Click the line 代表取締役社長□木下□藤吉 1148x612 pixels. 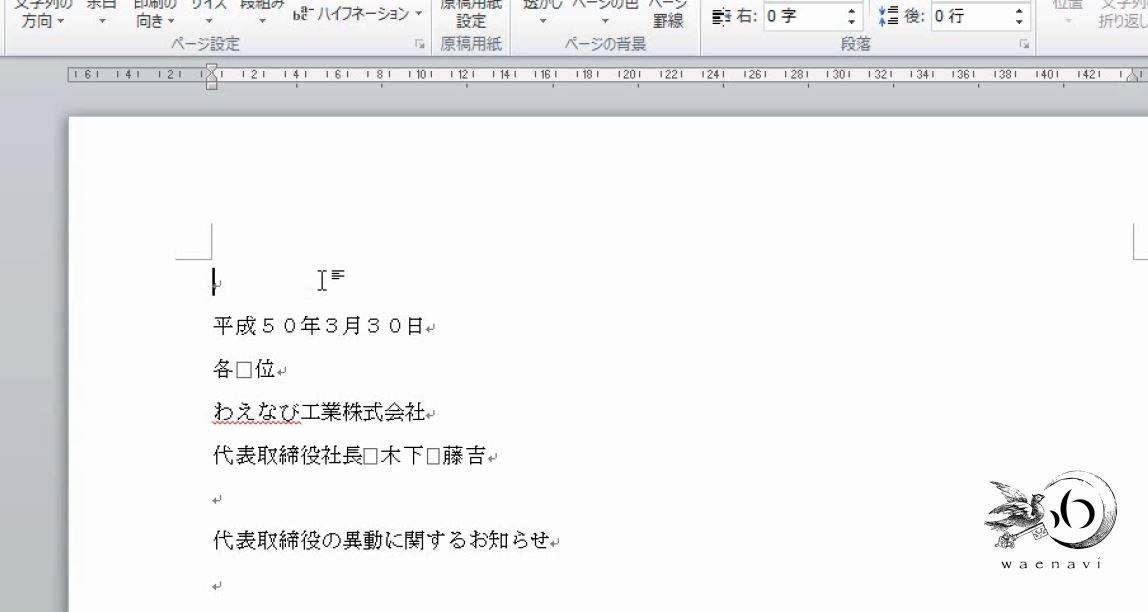350,455
